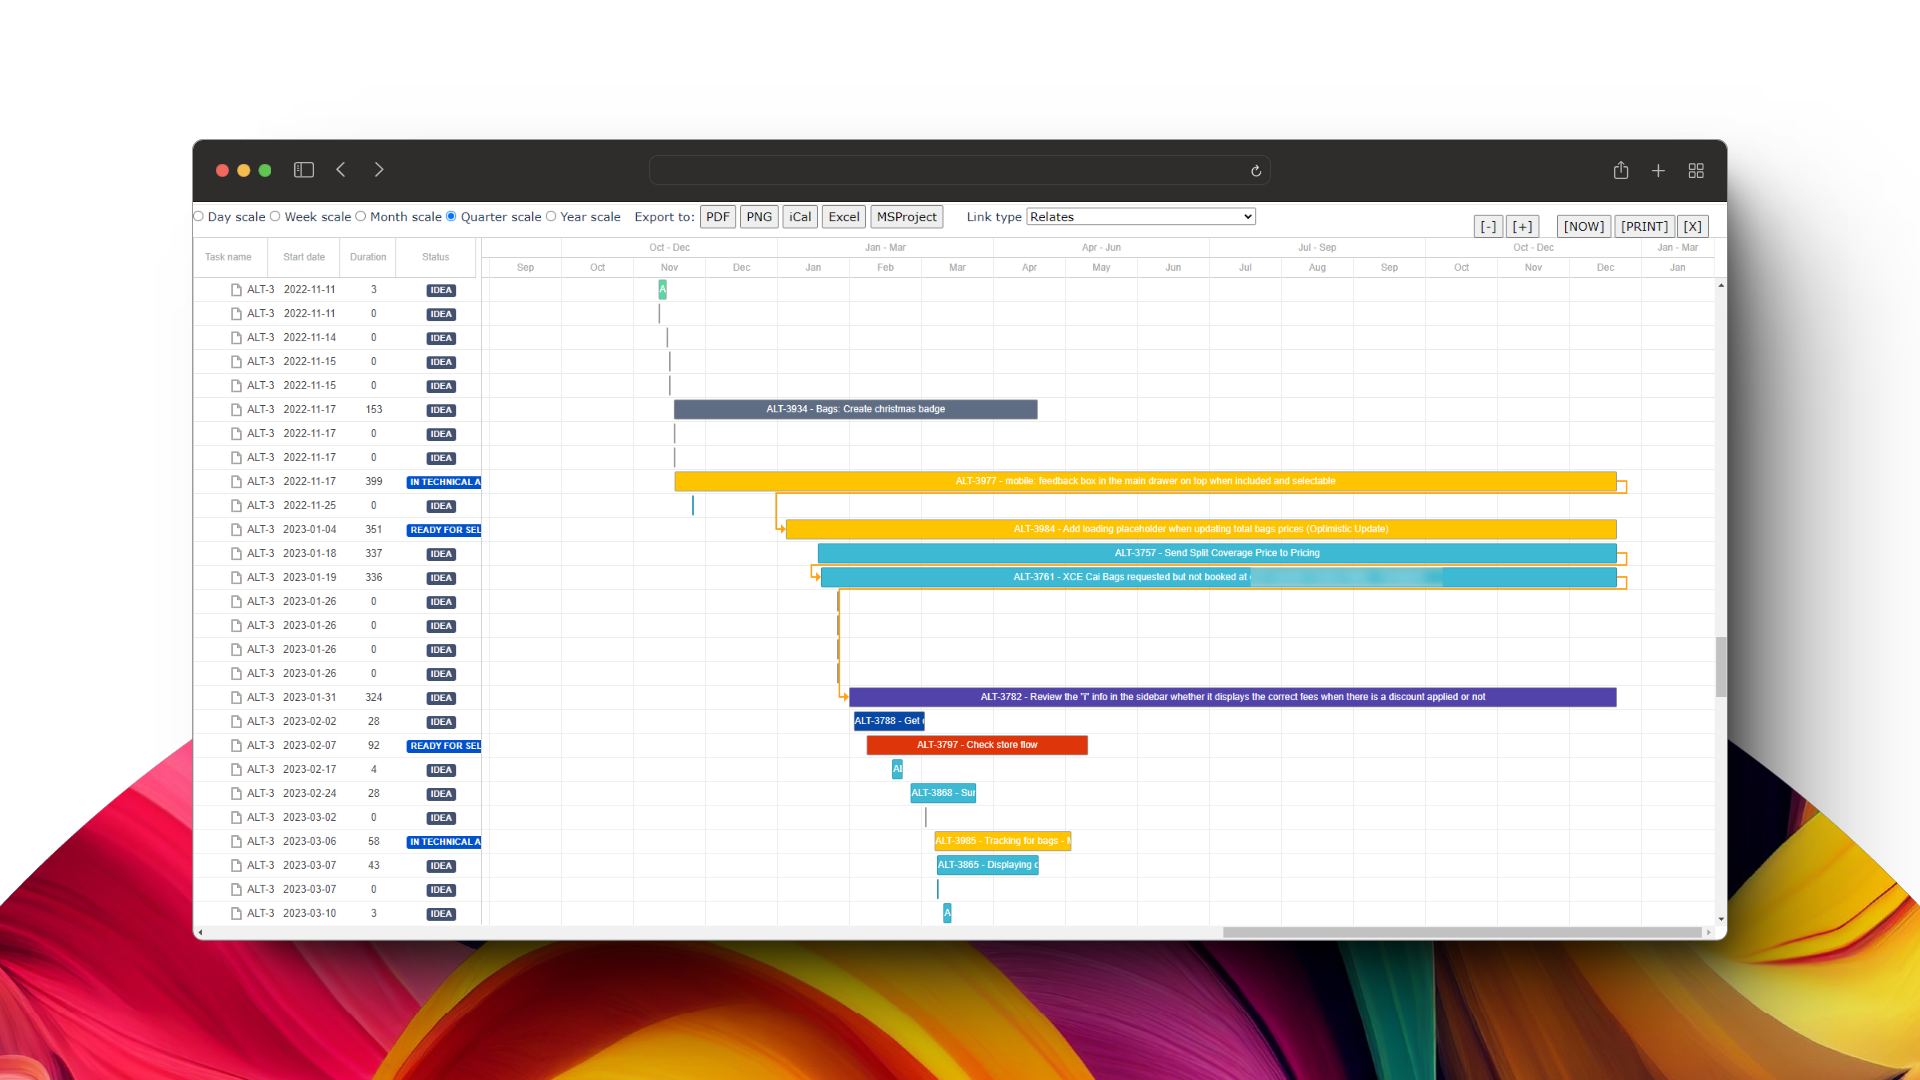Open the browser share icon
The height and width of the screenshot is (1080, 1920).
[1621, 171]
